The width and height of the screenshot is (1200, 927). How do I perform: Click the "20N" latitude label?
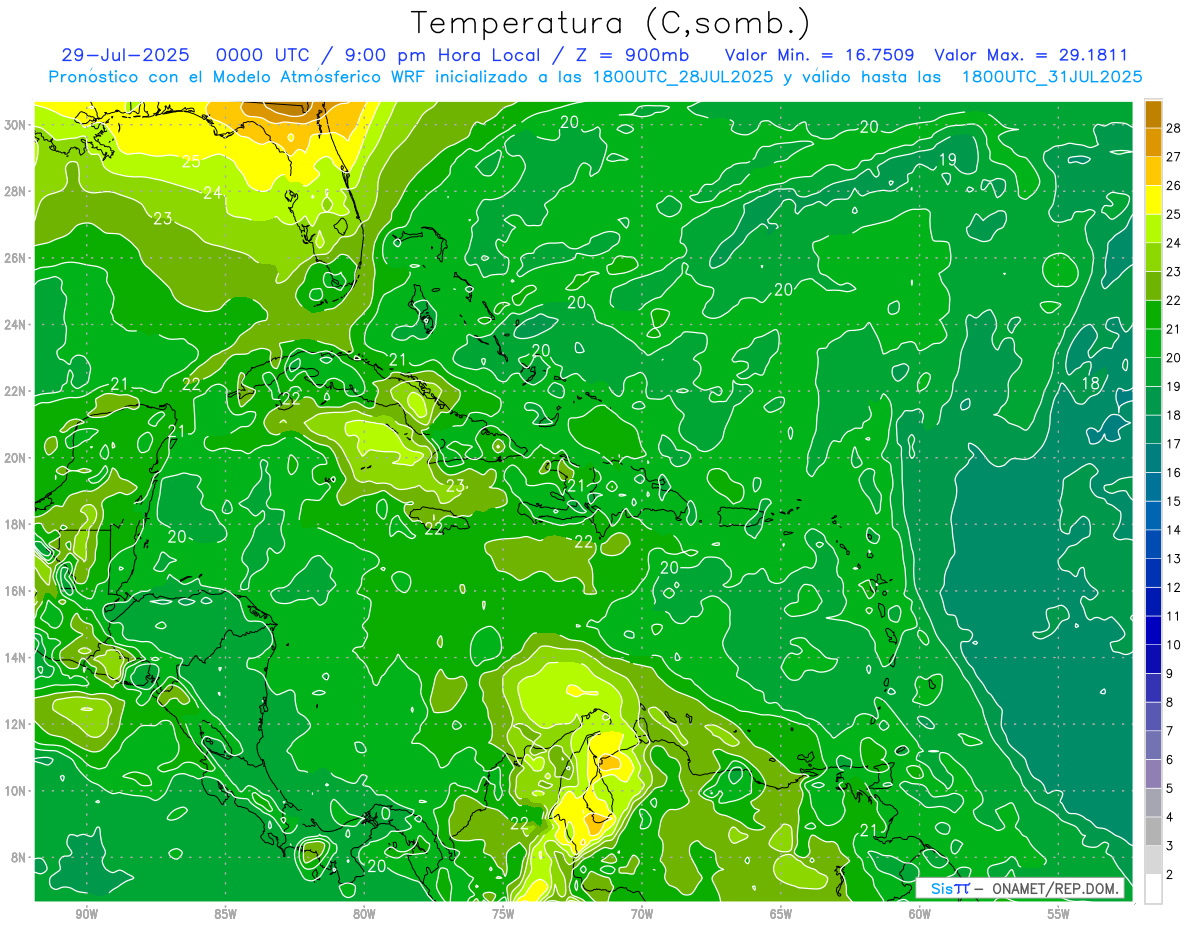click(x=17, y=458)
